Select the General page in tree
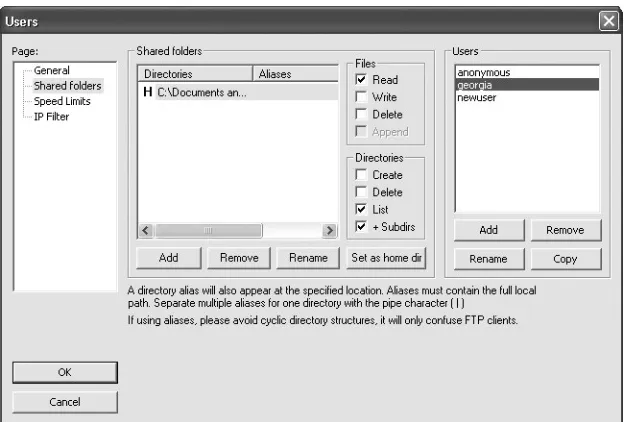The width and height of the screenshot is (624, 422). [x=51, y=70]
